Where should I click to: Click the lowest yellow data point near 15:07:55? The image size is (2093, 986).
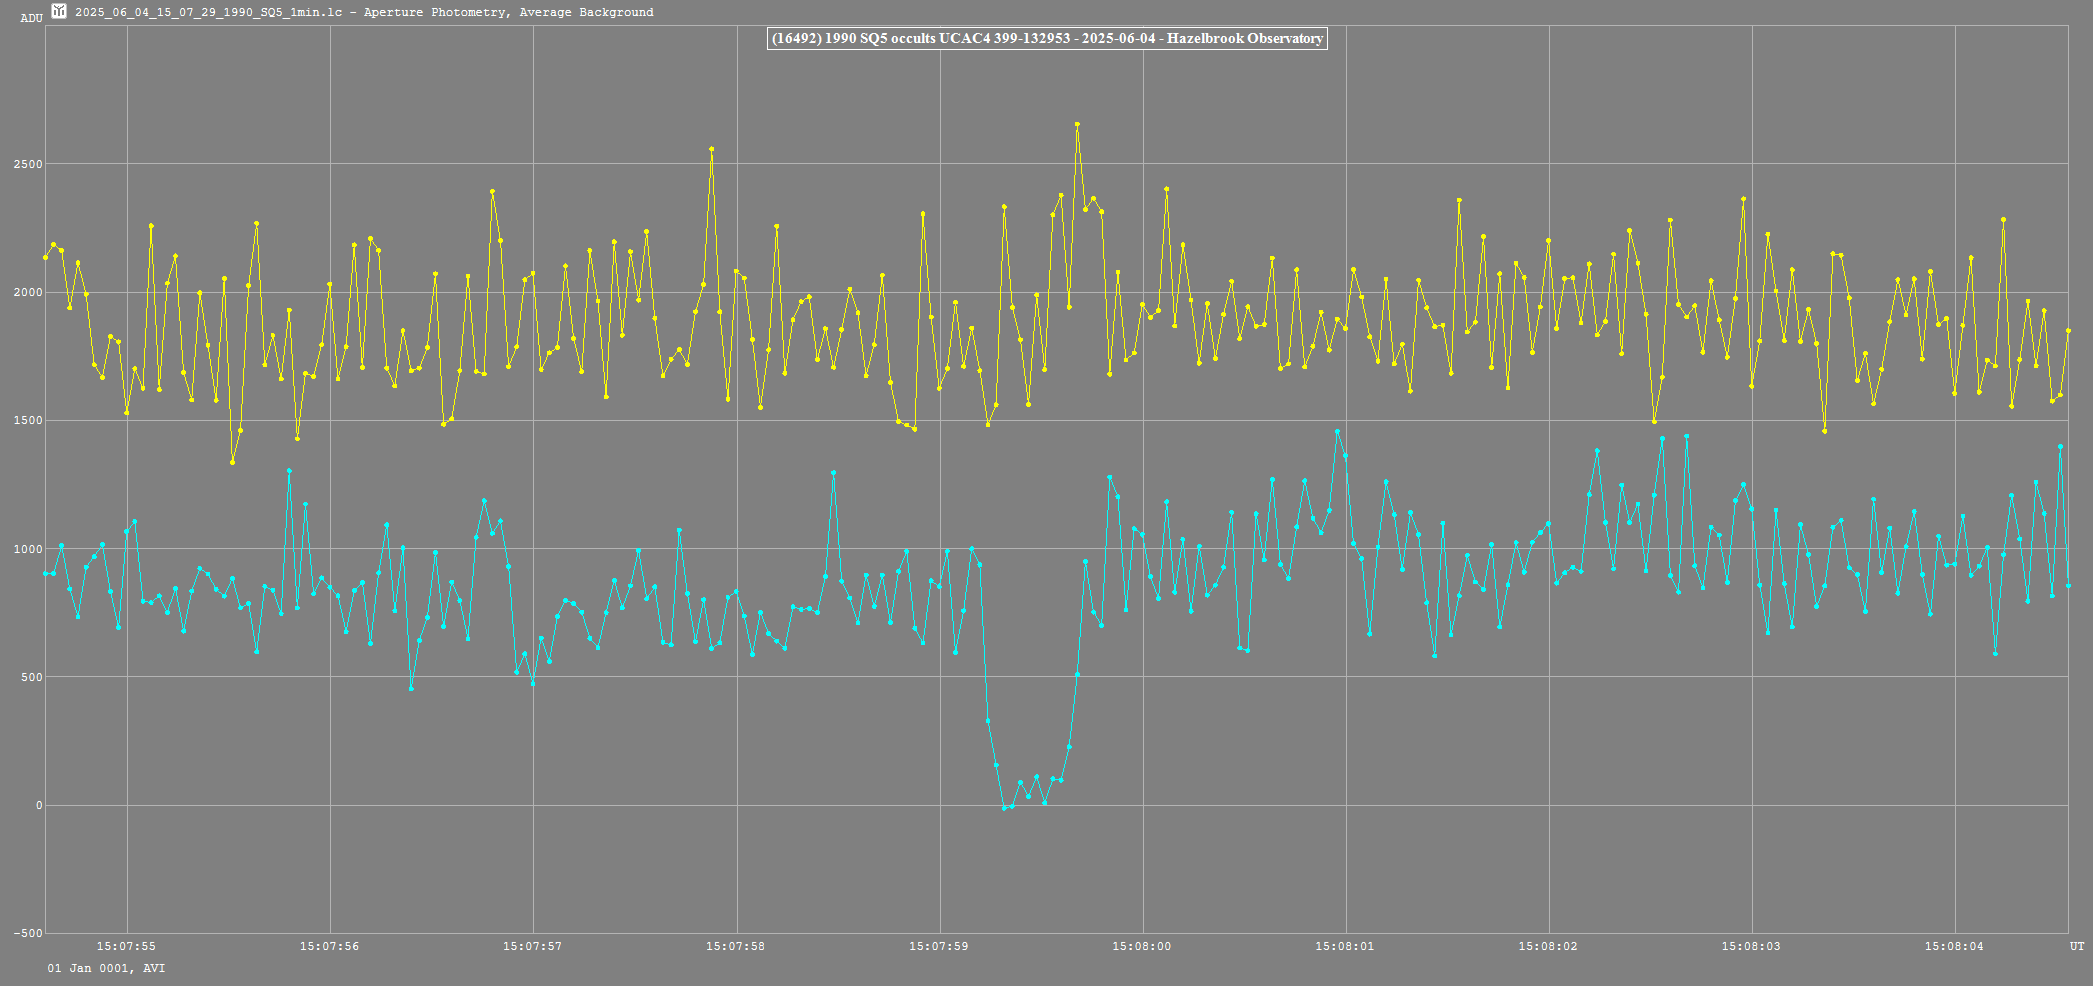coord(232,462)
